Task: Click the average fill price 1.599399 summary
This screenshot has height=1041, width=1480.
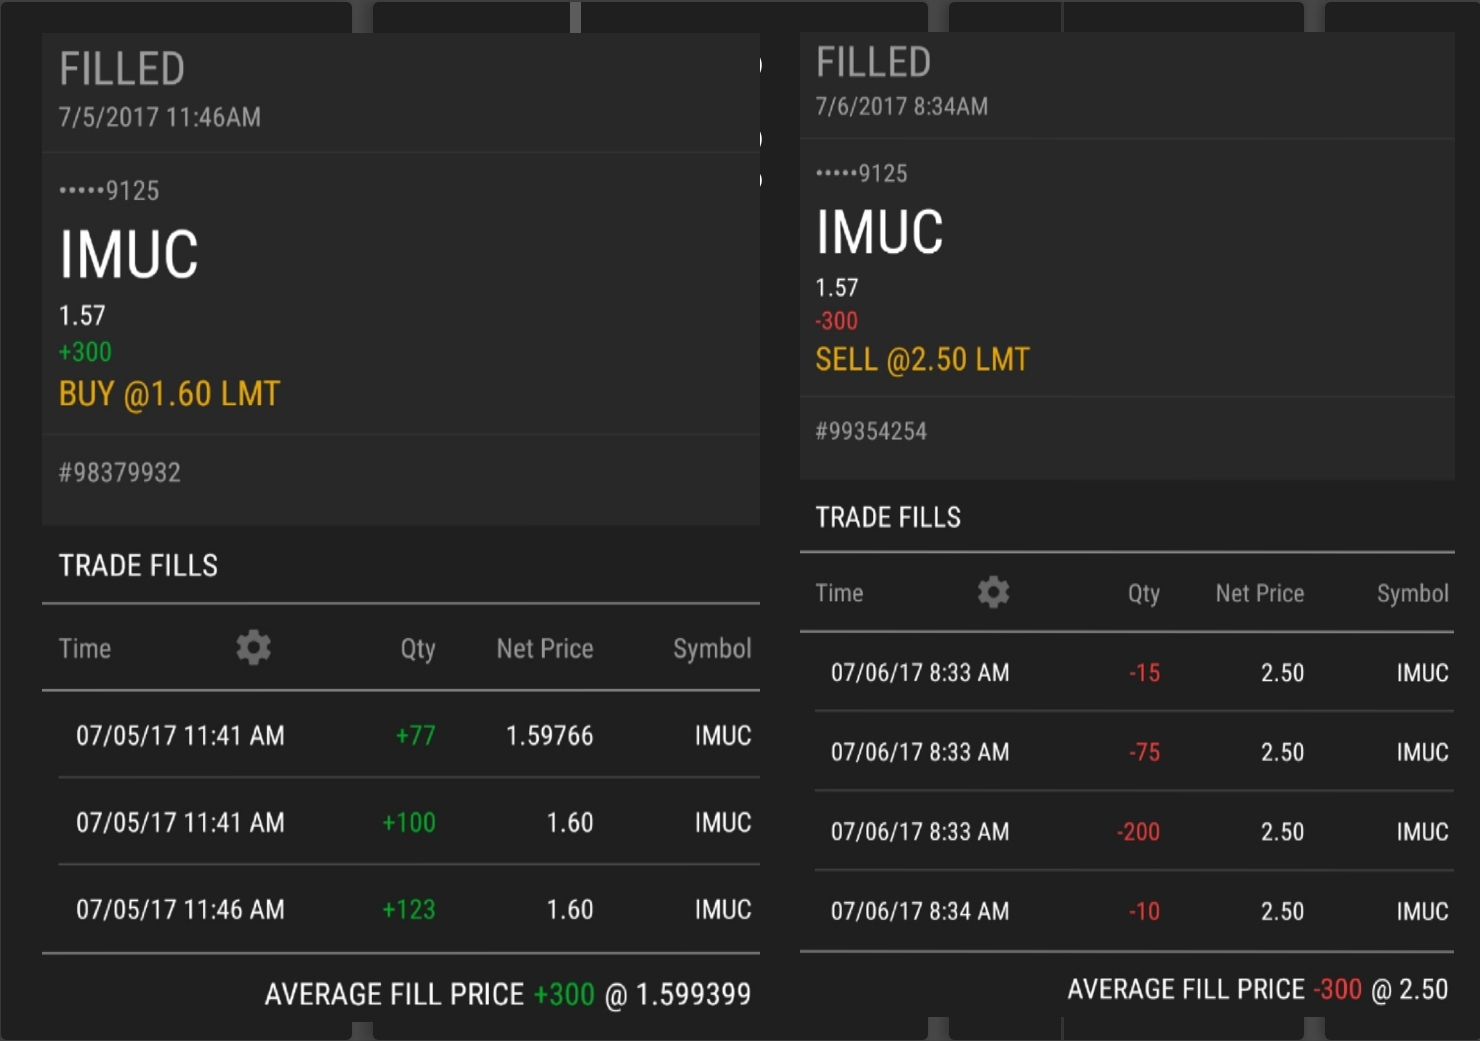Action: point(507,994)
